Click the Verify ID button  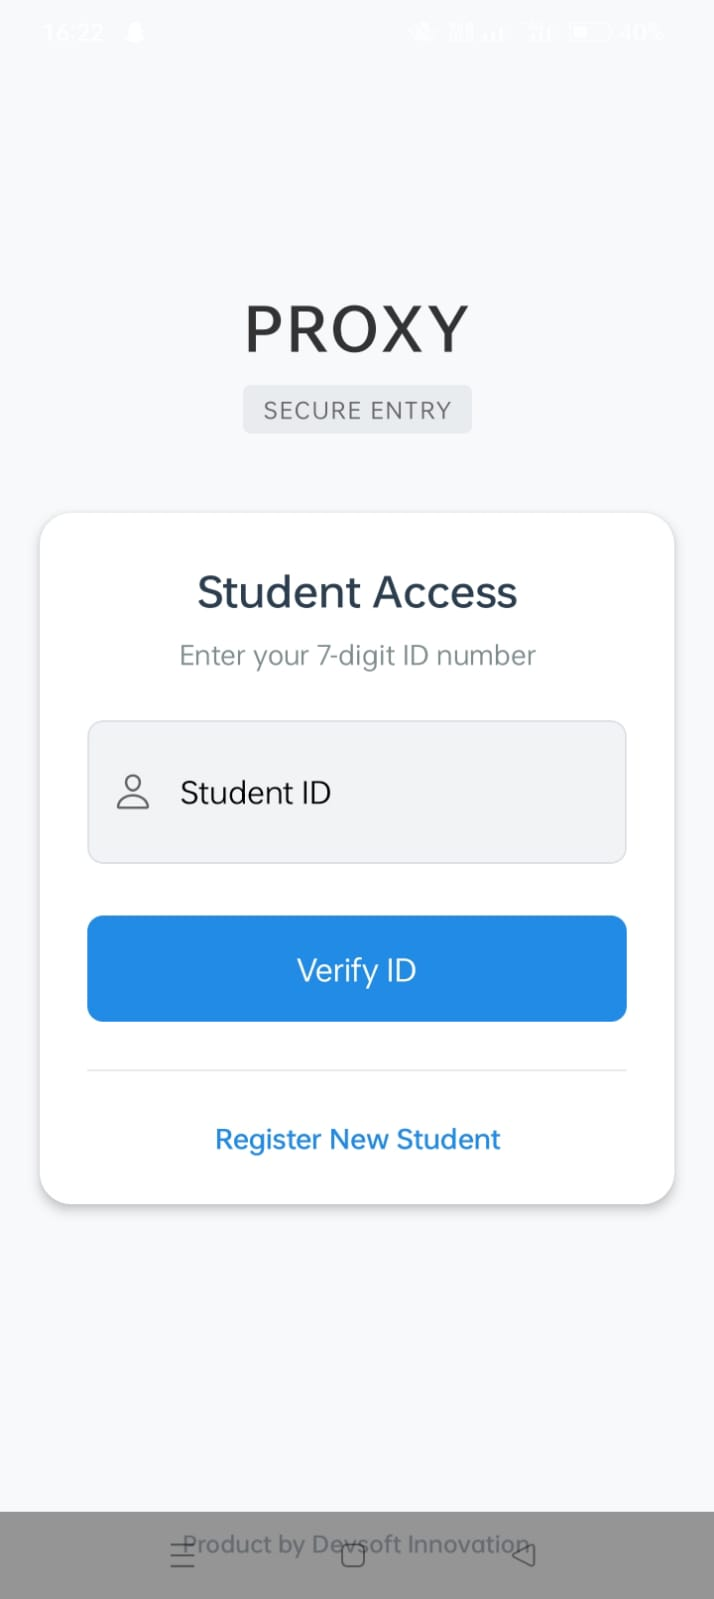pos(357,969)
